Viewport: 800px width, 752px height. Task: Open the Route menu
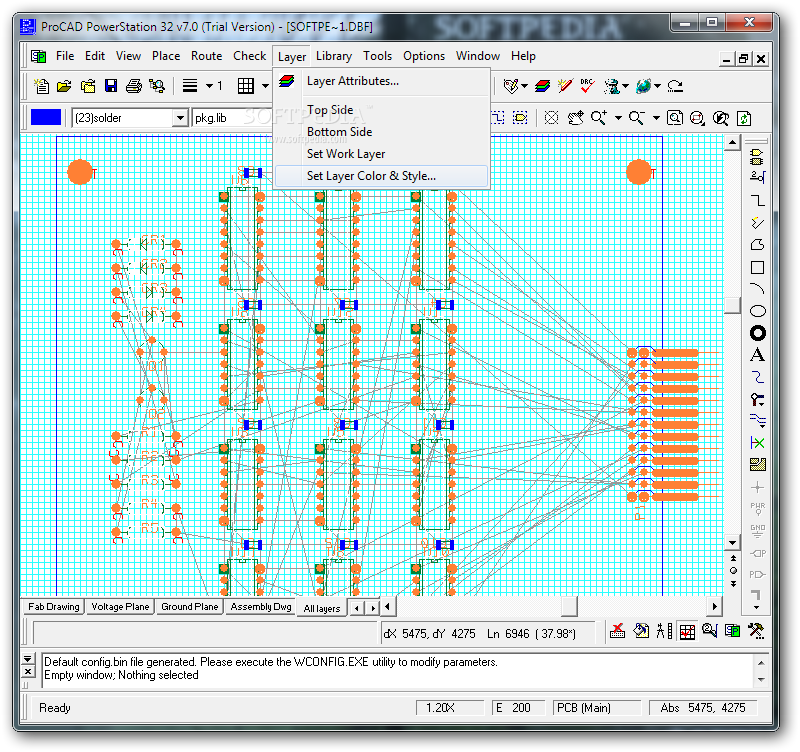(x=207, y=56)
